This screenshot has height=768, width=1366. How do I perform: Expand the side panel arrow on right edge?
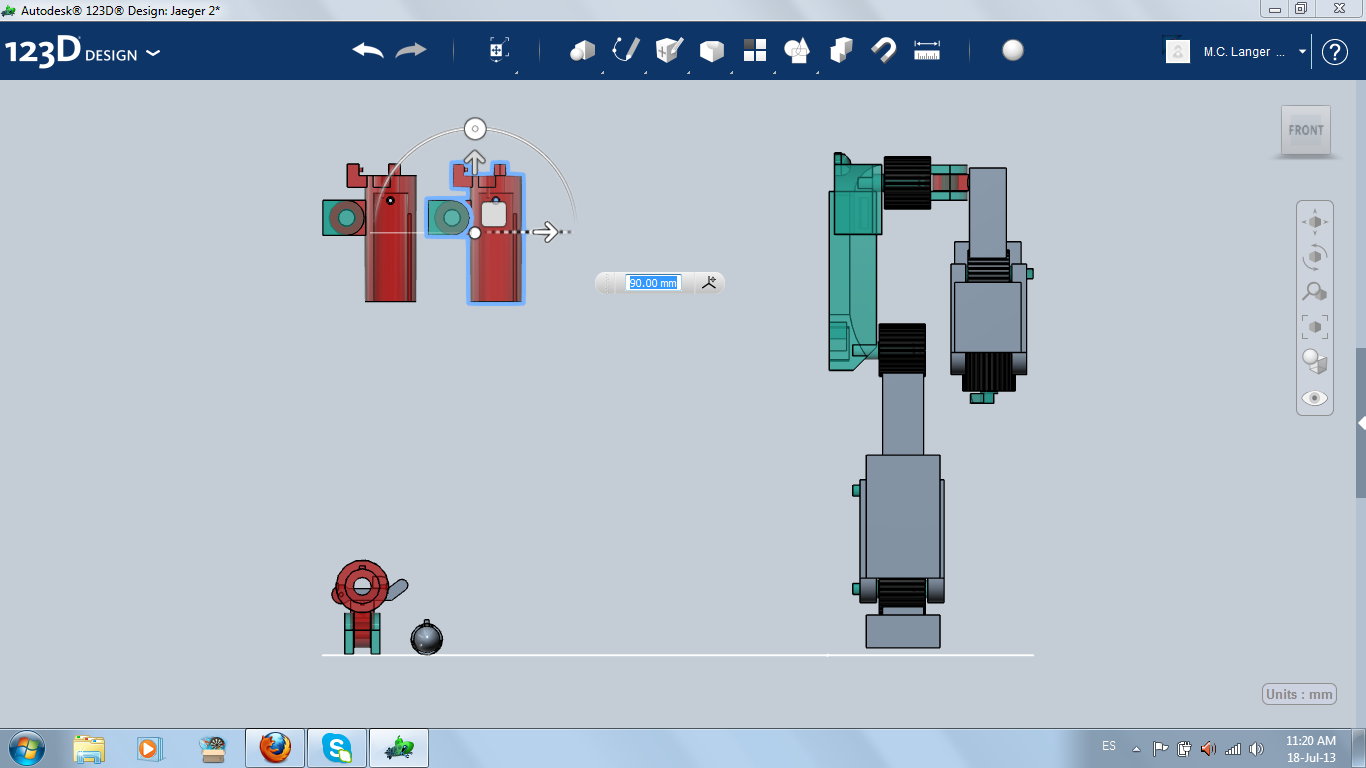coord(1361,423)
